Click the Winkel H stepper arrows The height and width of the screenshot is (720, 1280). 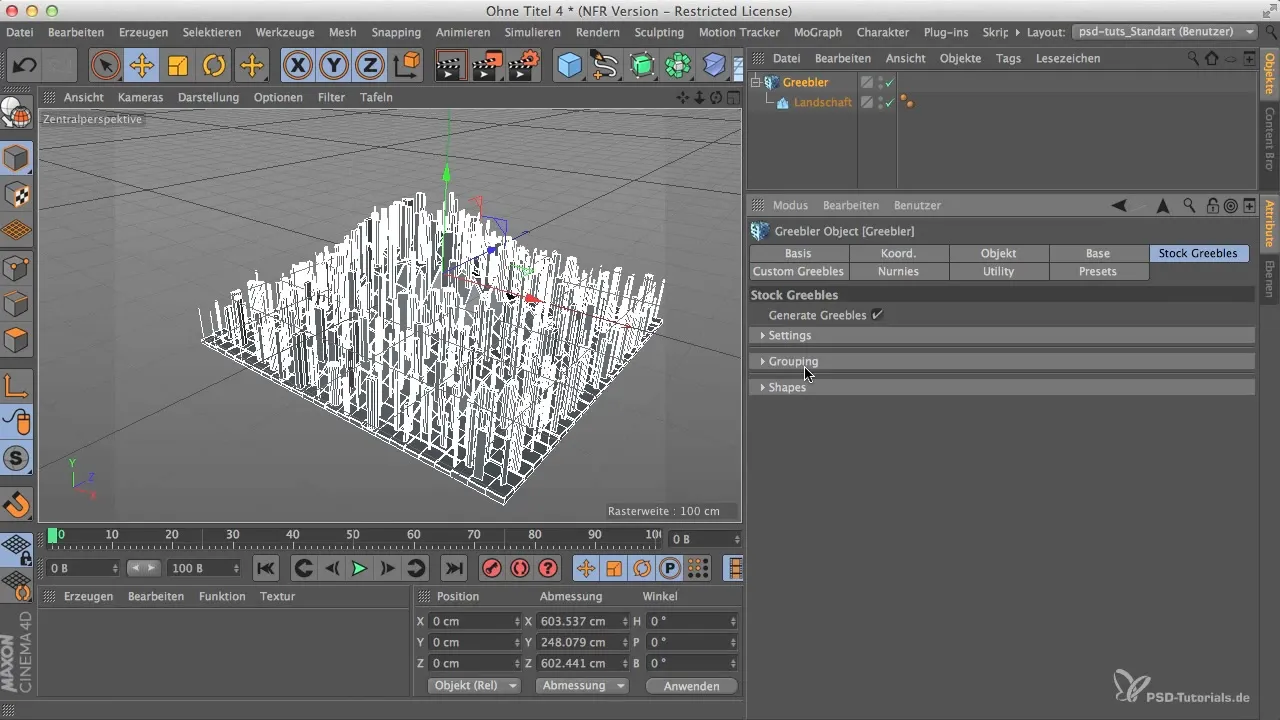click(x=734, y=621)
